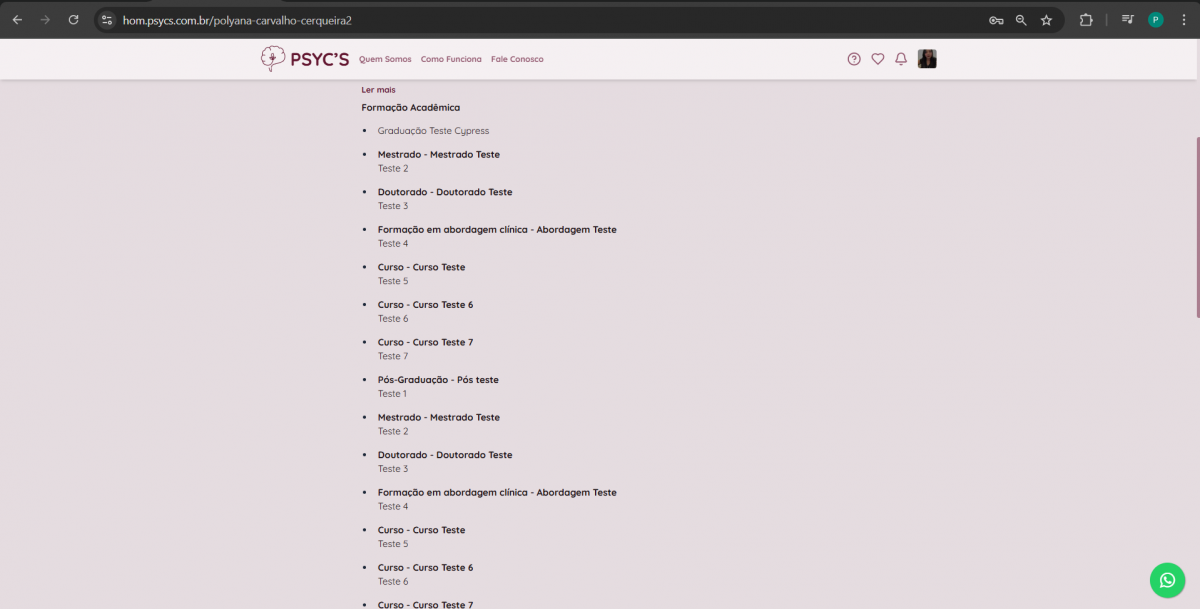The image size is (1200, 609).
Task: Open WhatsApp chat floating button
Action: point(1167,580)
